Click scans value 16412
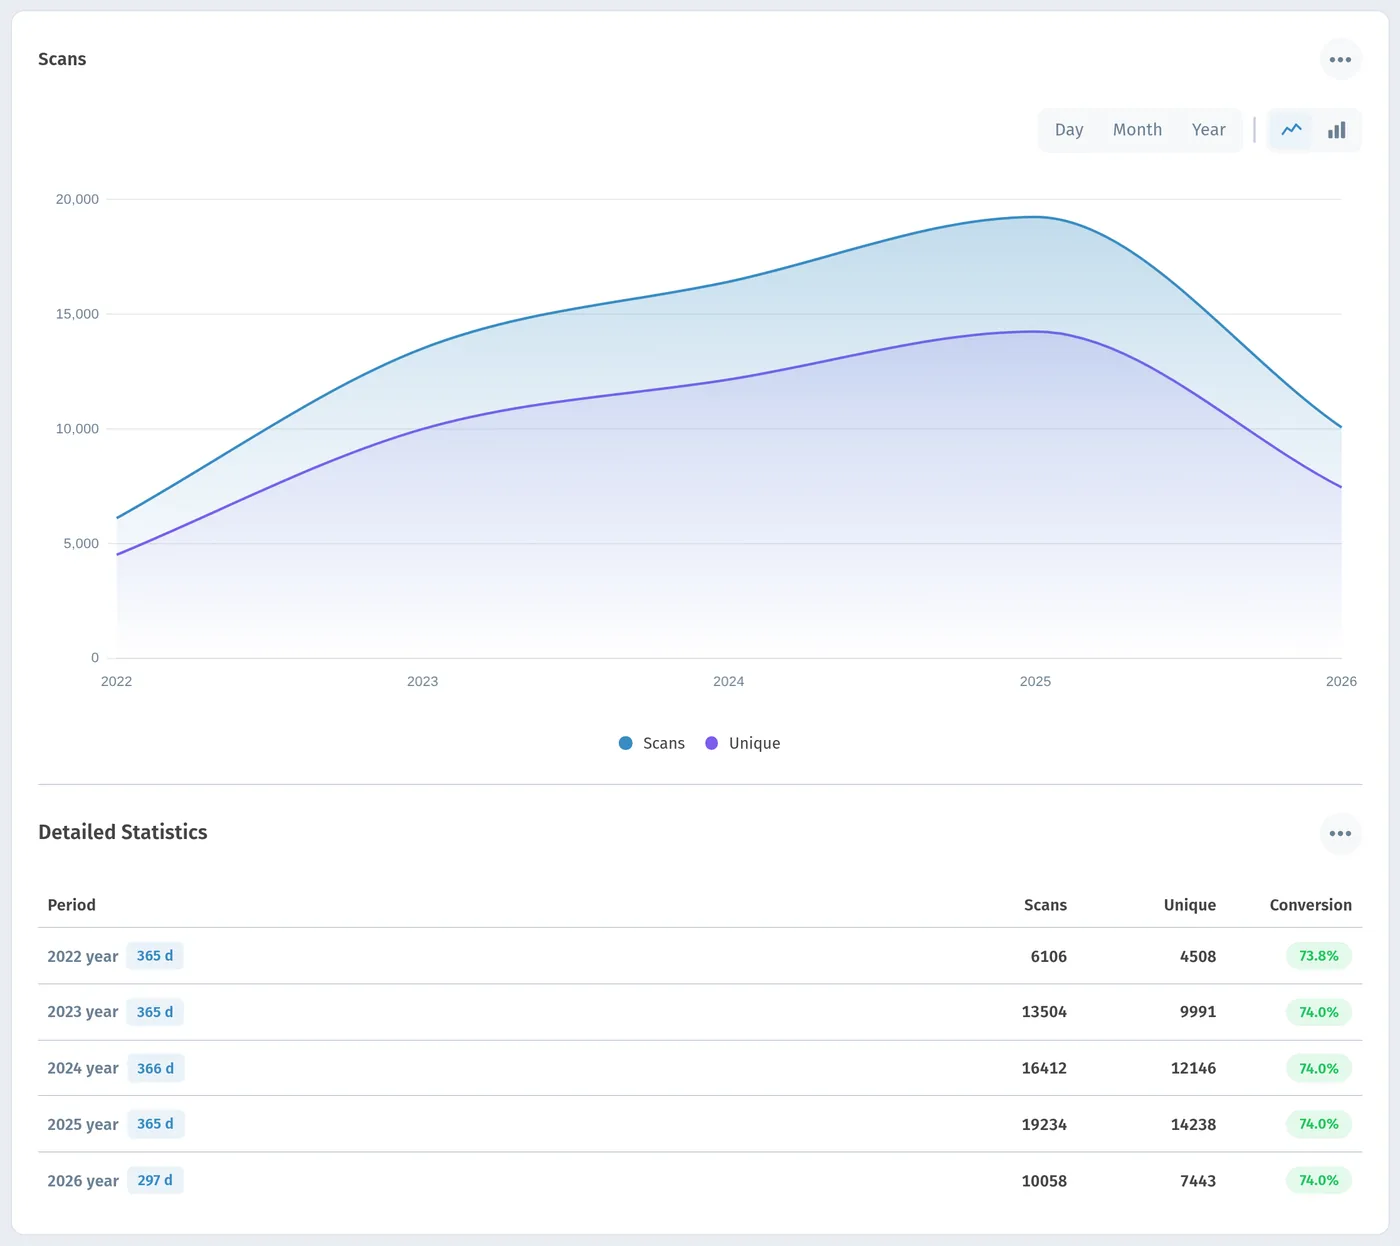 click(x=1044, y=1068)
